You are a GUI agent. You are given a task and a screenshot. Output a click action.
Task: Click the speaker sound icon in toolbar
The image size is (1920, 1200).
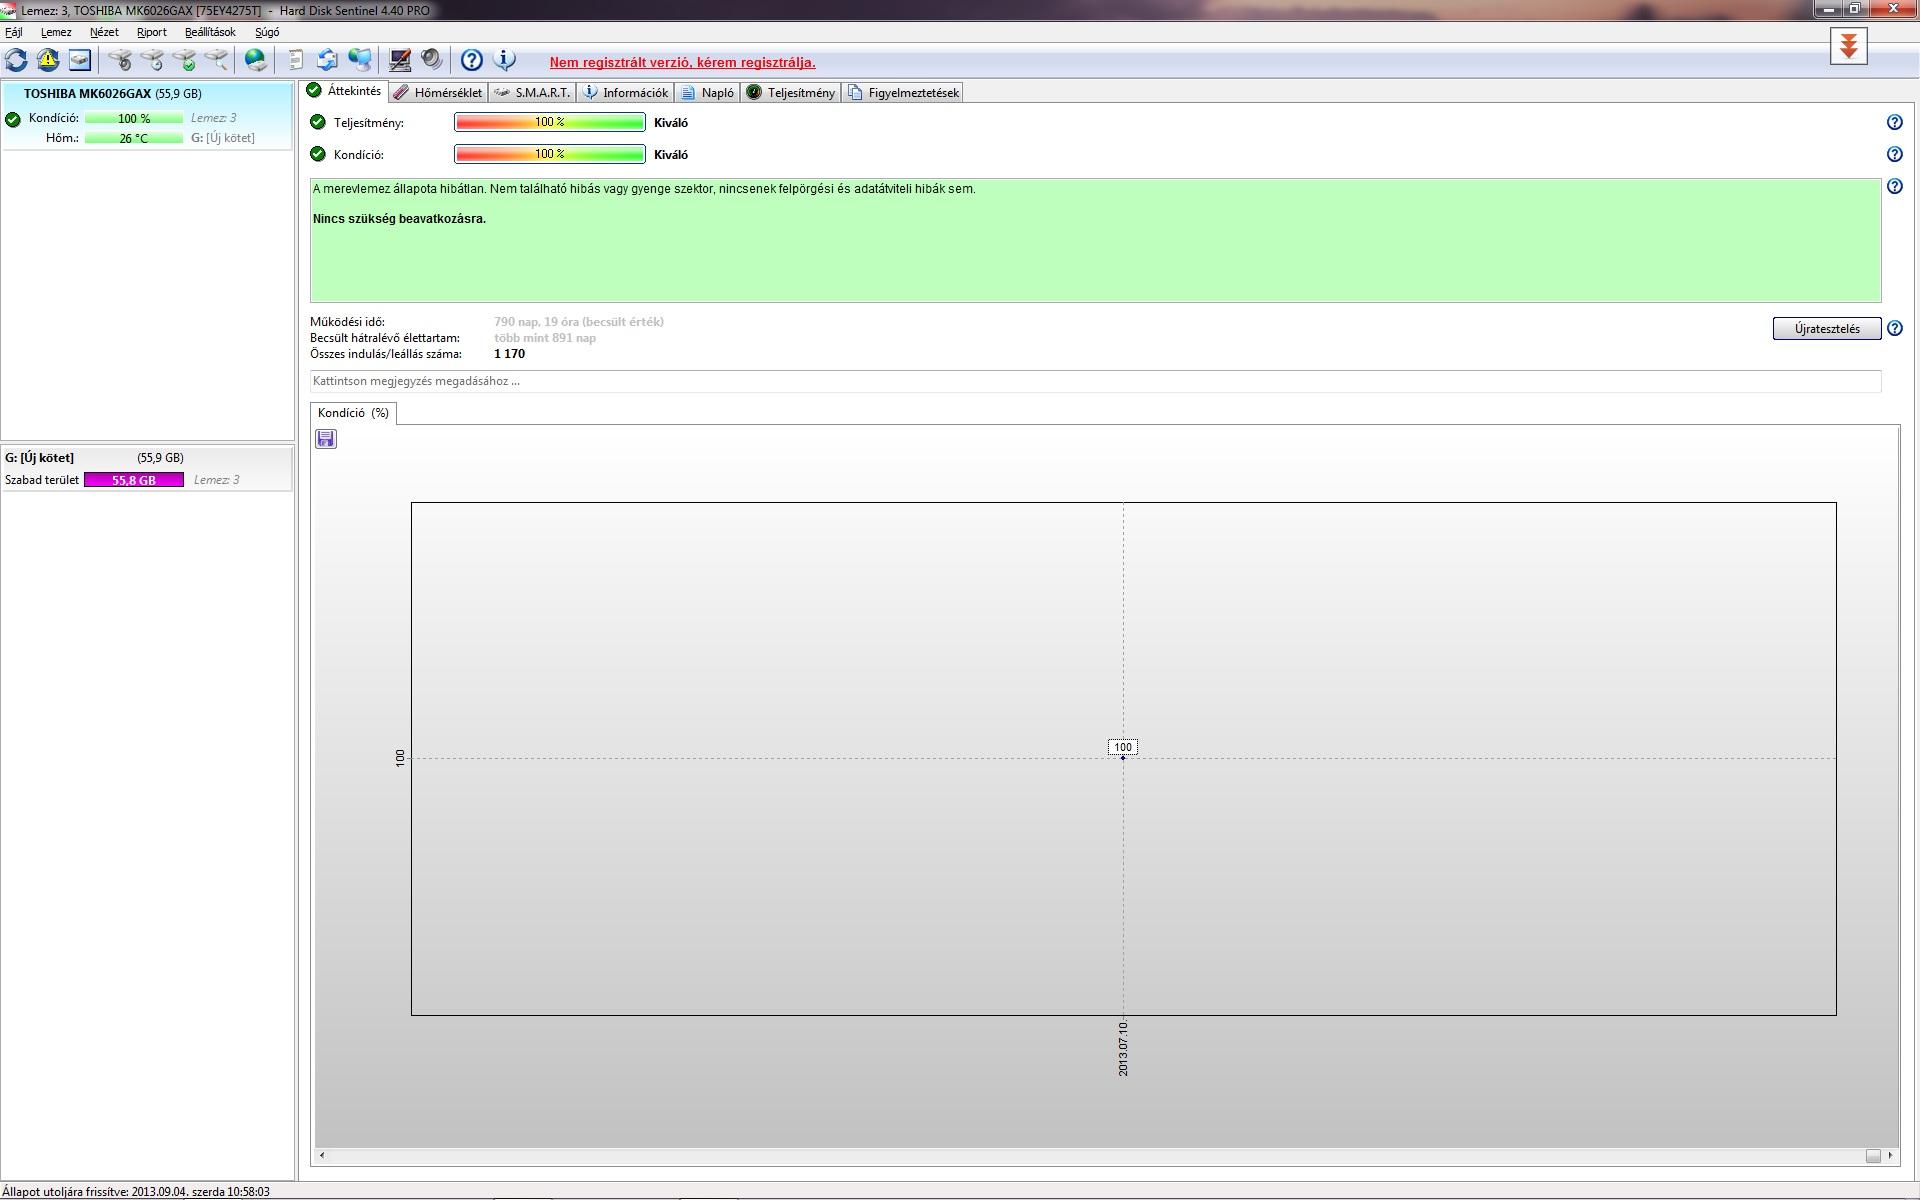tap(432, 60)
